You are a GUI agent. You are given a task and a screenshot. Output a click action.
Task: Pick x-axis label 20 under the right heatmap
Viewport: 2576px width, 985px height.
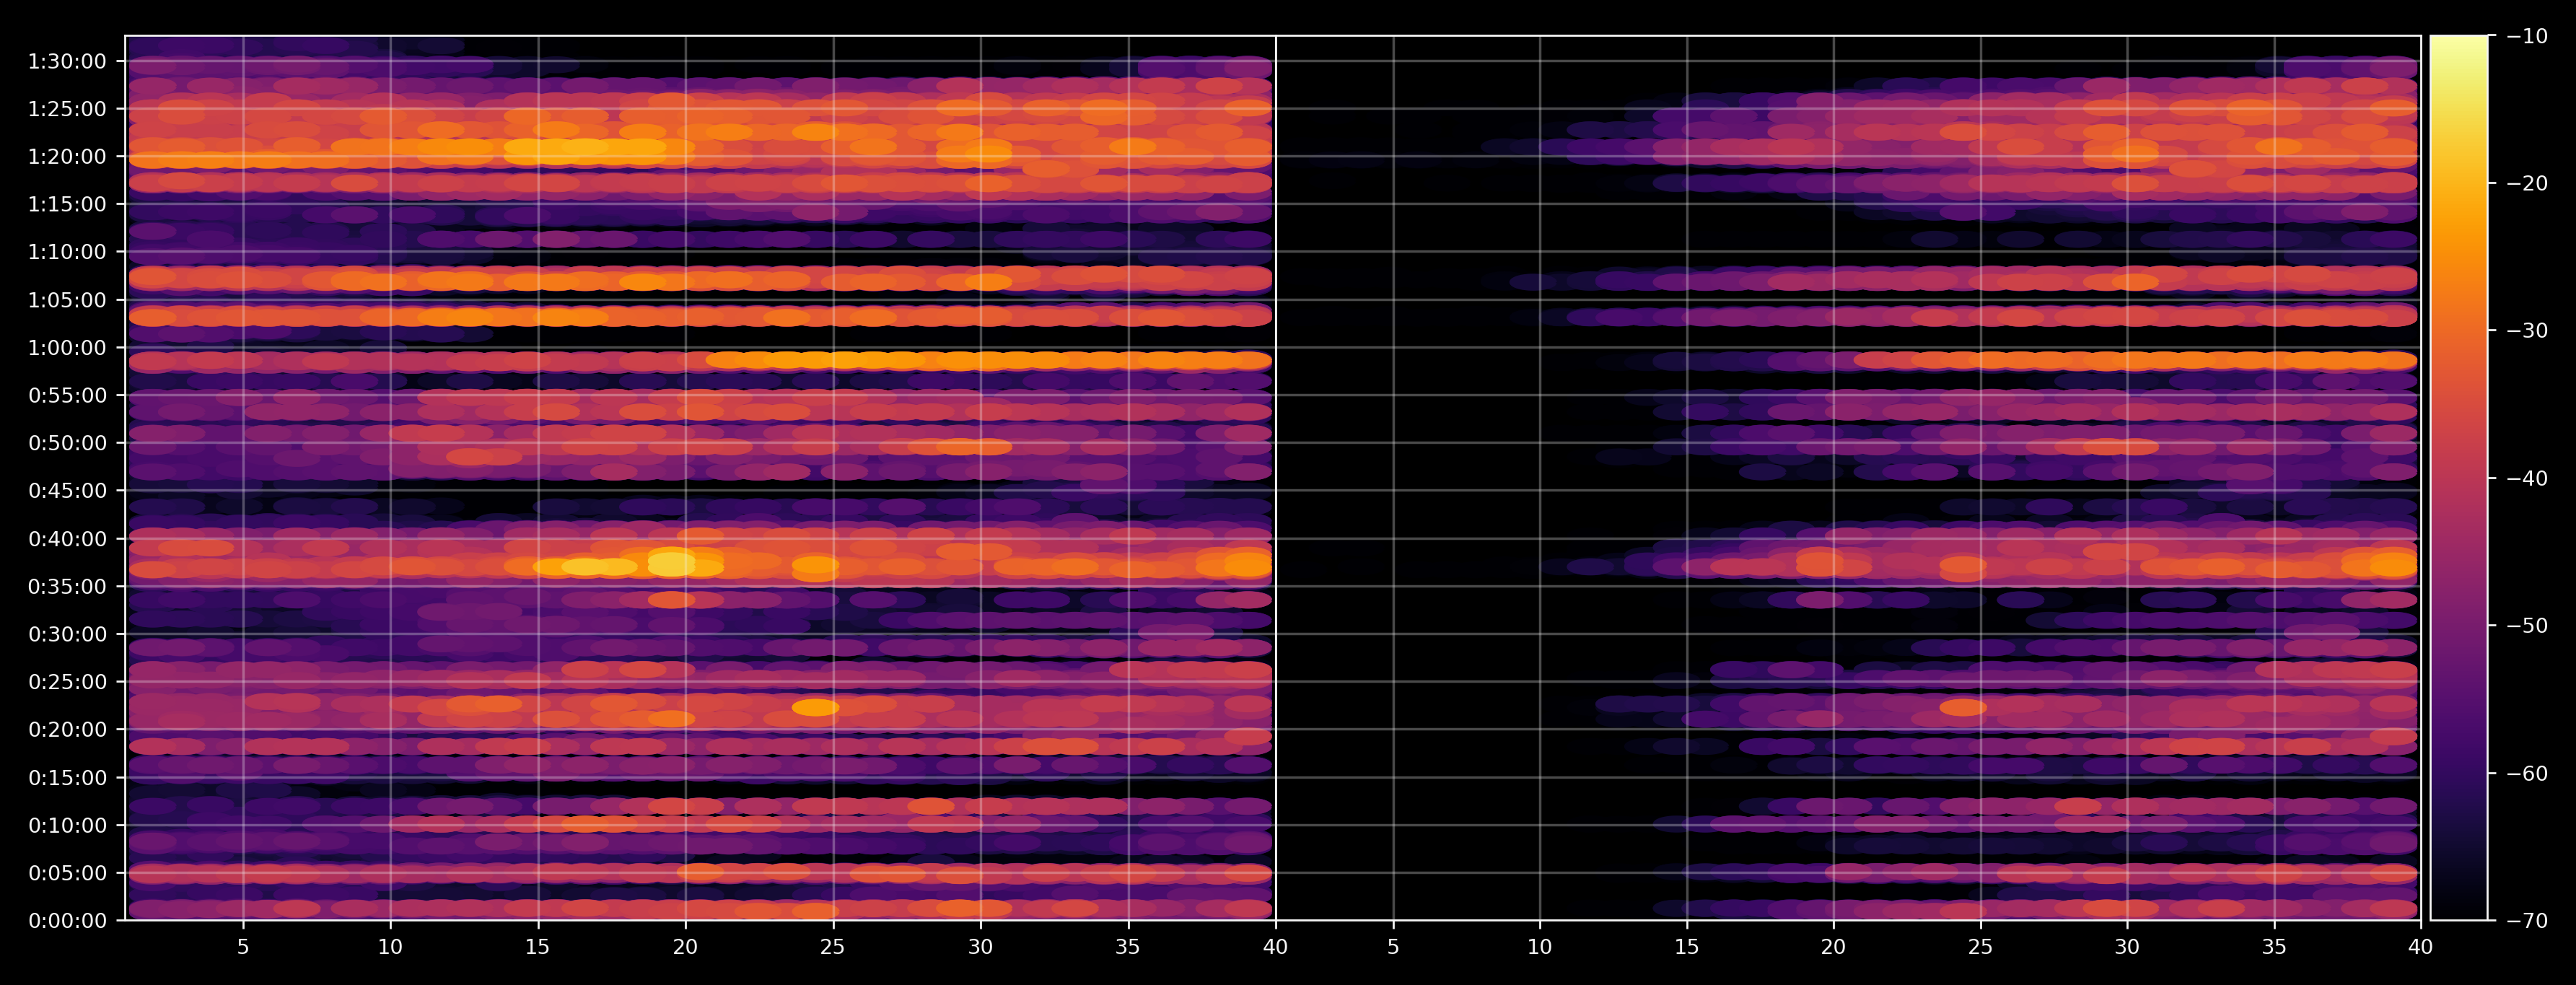coord(1833,947)
